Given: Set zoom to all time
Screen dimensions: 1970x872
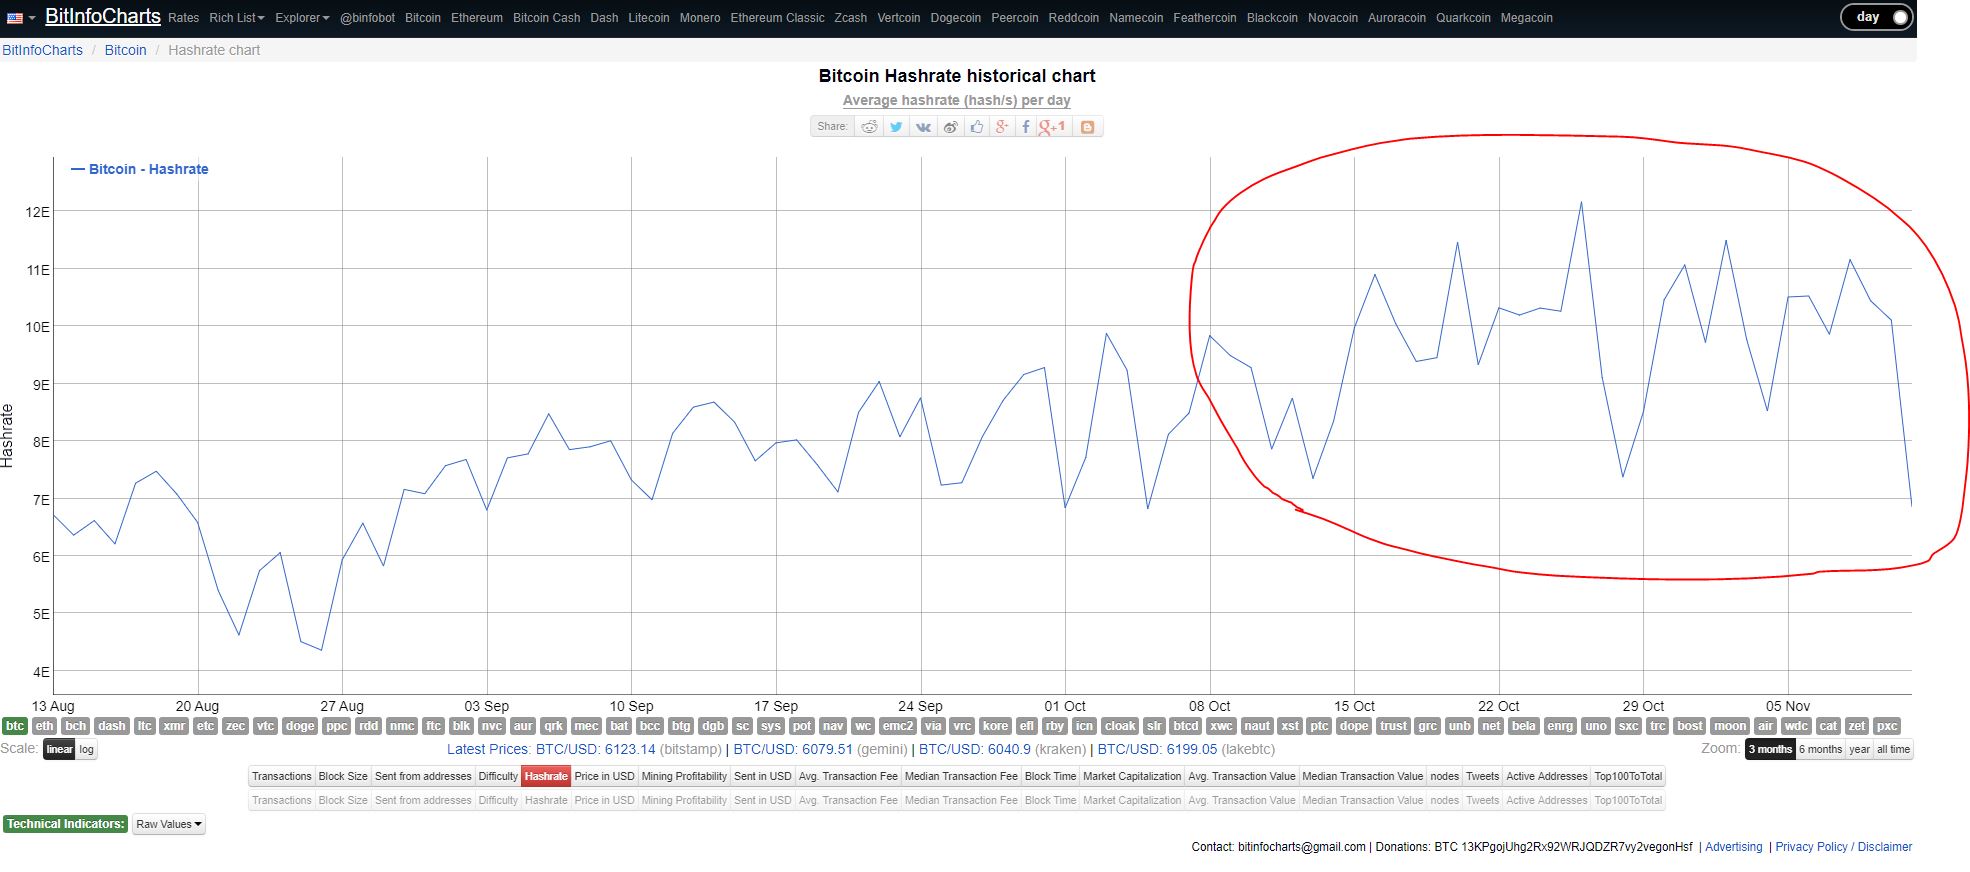Looking at the screenshot, I should pos(1893,749).
